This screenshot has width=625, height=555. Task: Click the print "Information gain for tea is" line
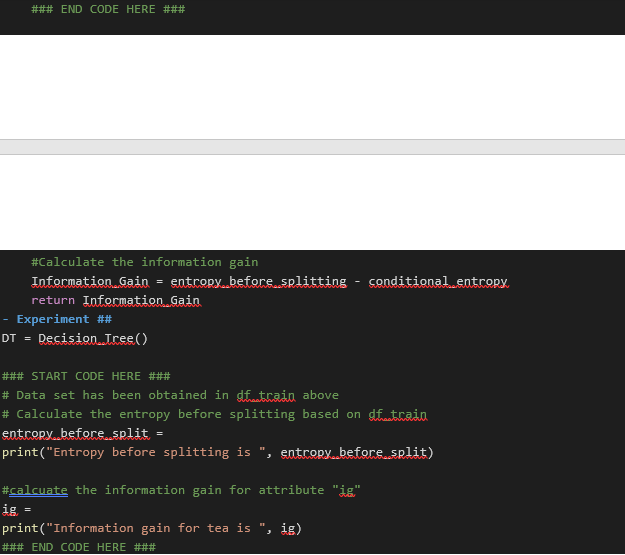click(x=152, y=528)
